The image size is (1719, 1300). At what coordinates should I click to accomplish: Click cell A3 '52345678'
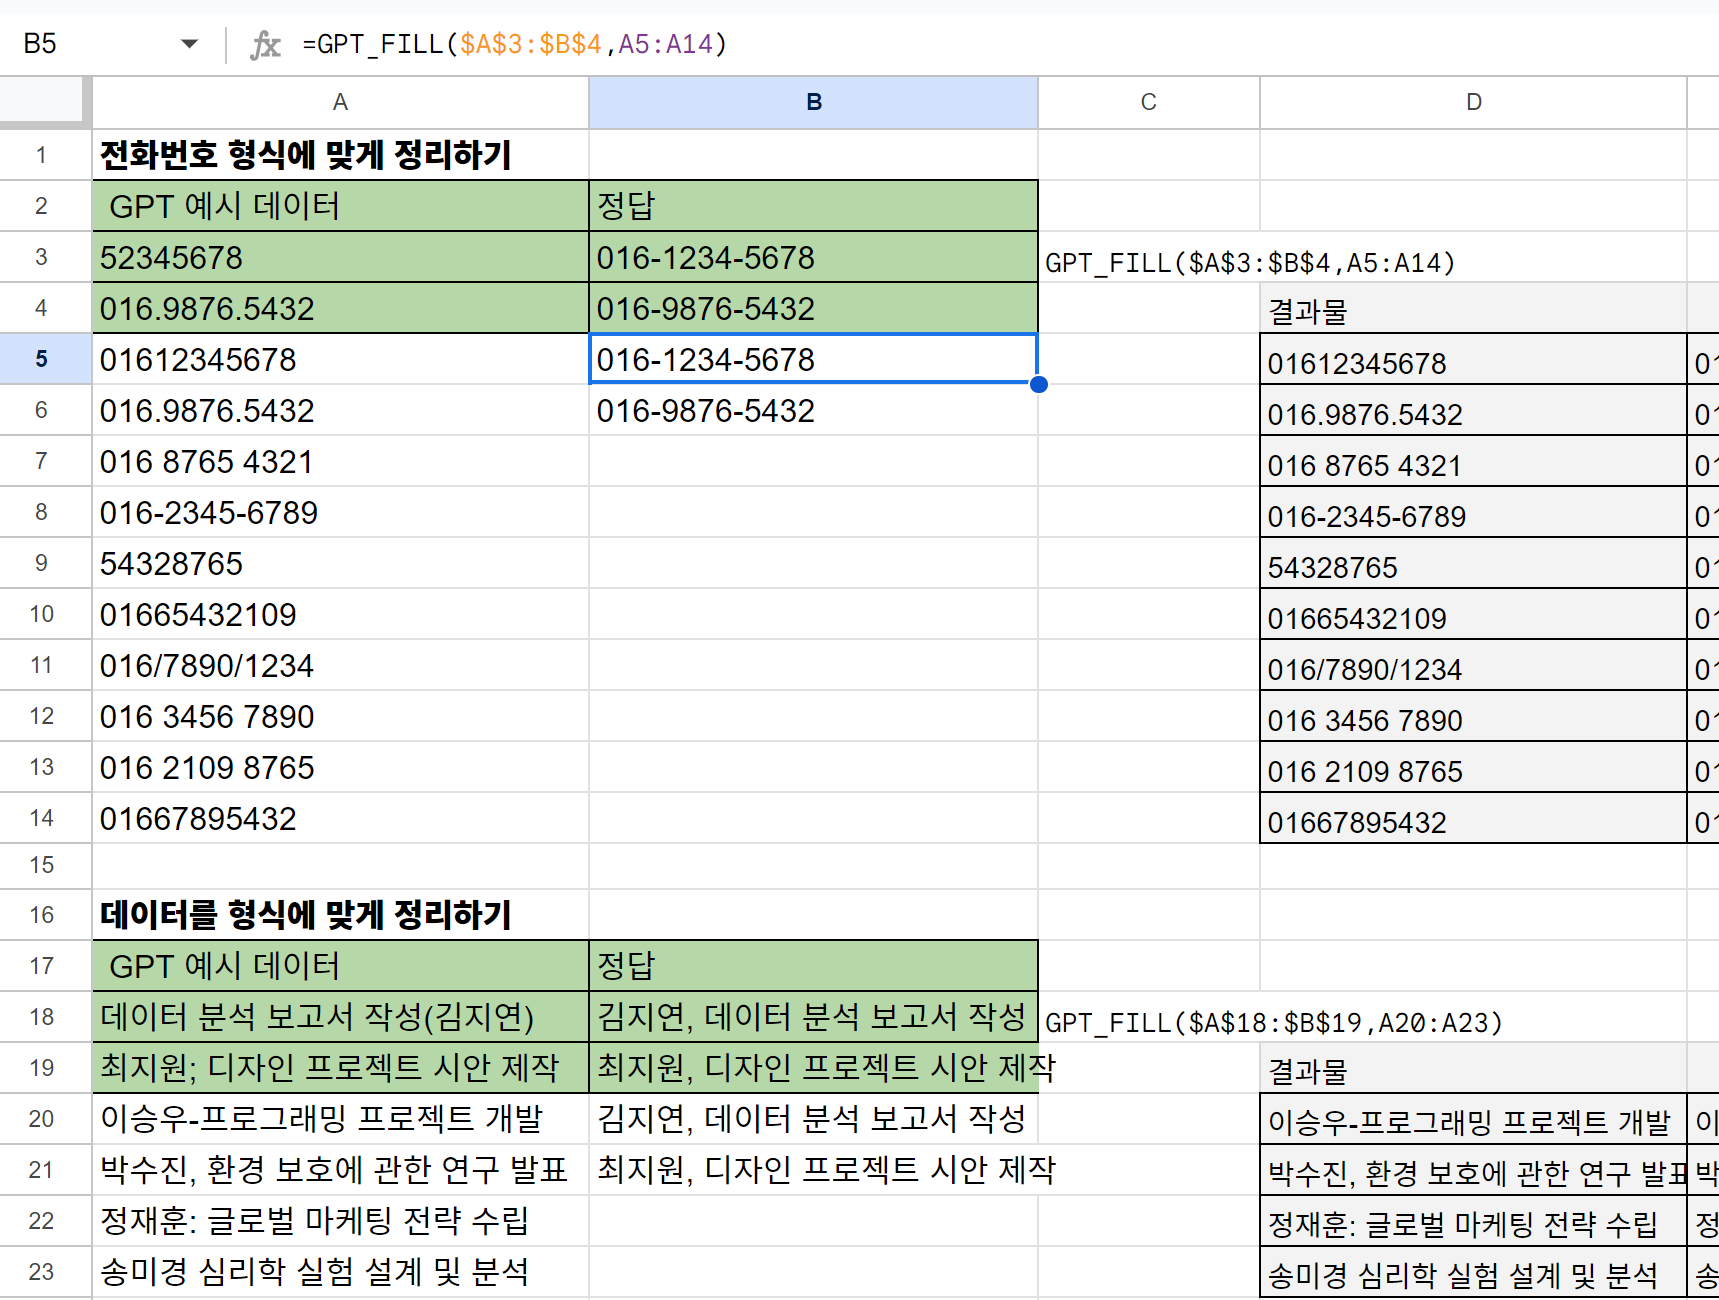pos(340,257)
